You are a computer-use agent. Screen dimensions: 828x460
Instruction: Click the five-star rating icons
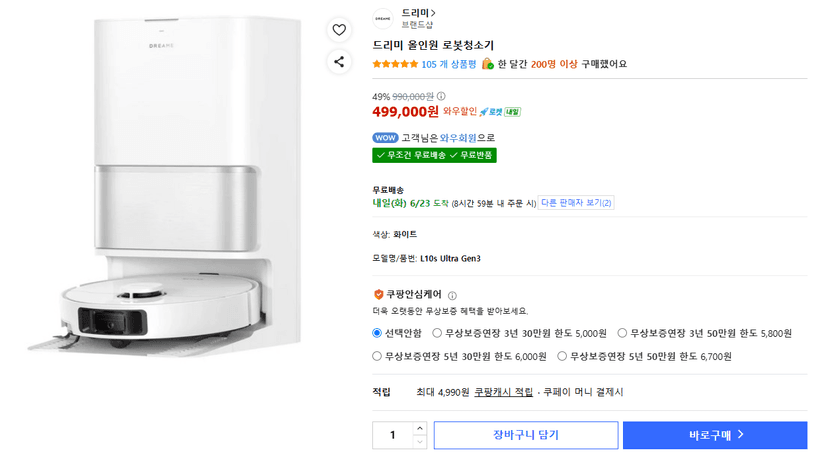[x=395, y=64]
